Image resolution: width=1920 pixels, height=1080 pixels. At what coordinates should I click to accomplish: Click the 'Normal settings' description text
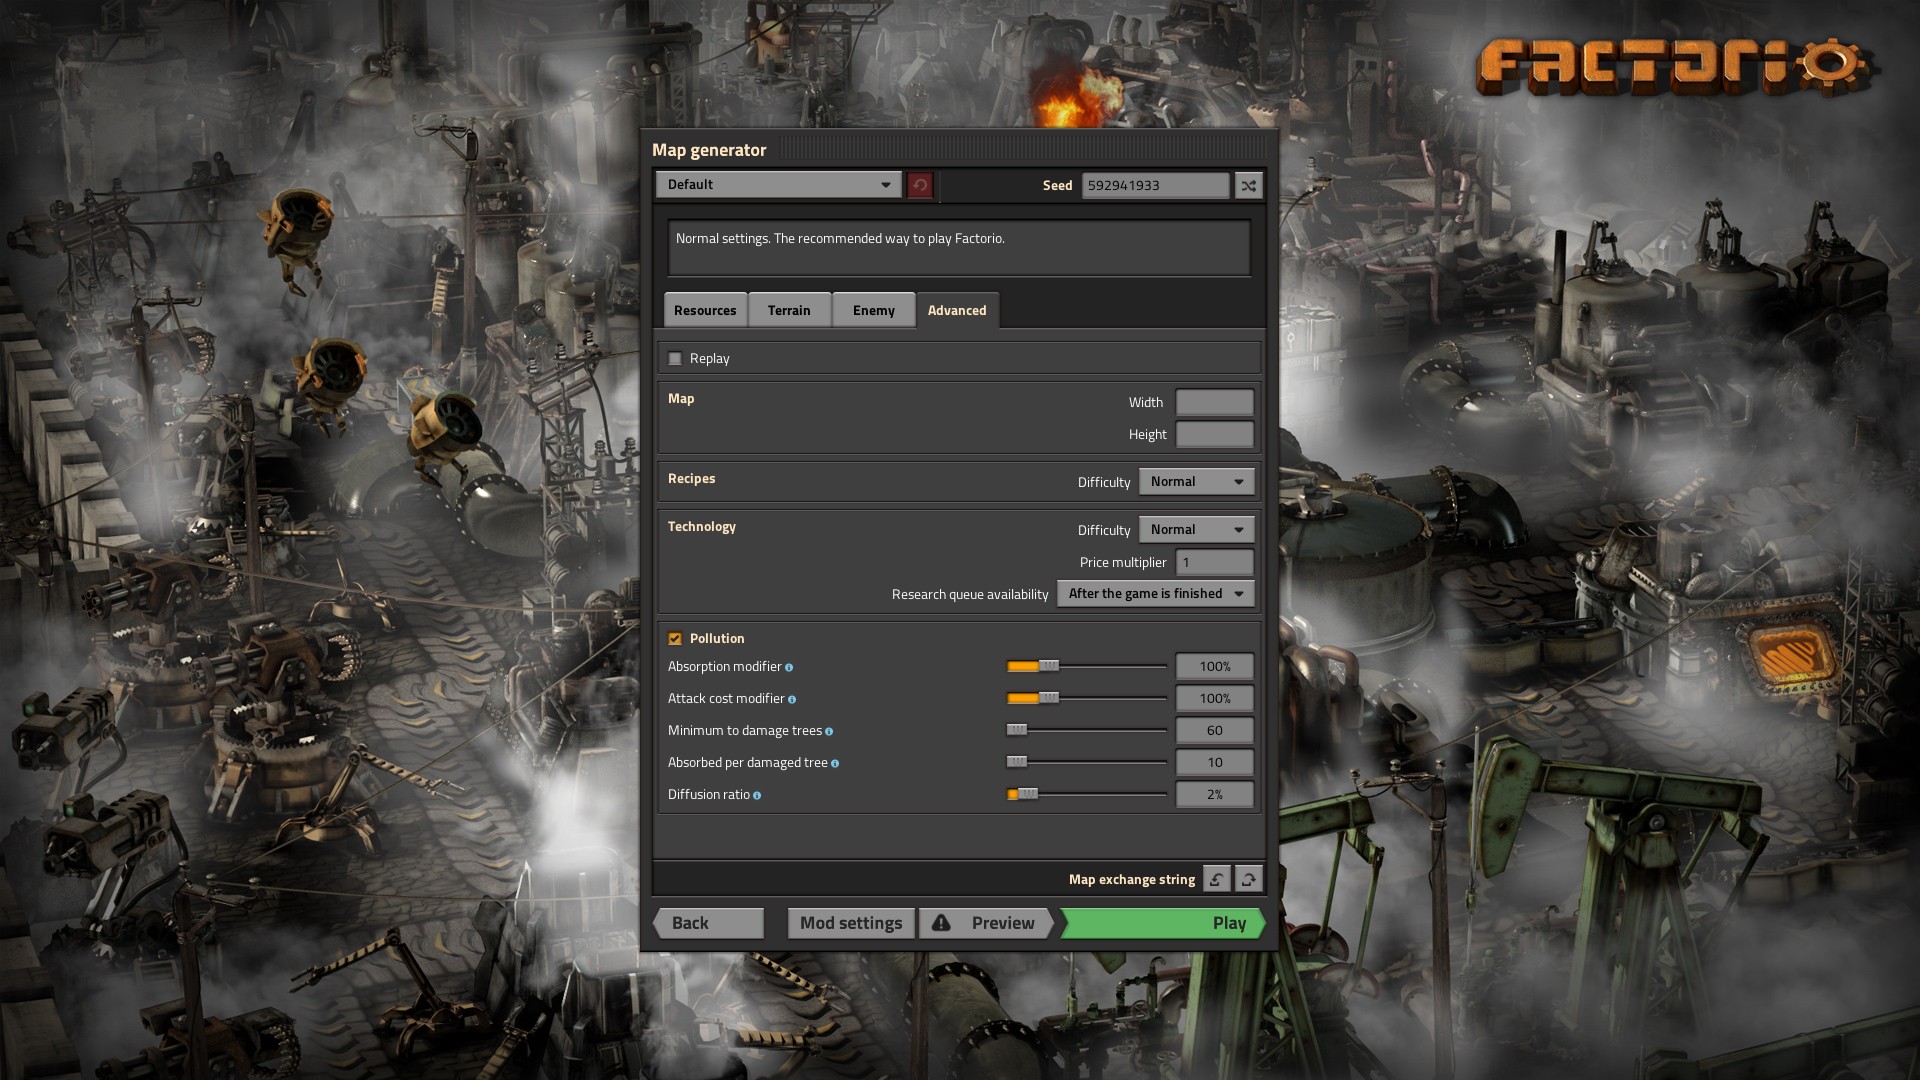pyautogui.click(x=840, y=239)
